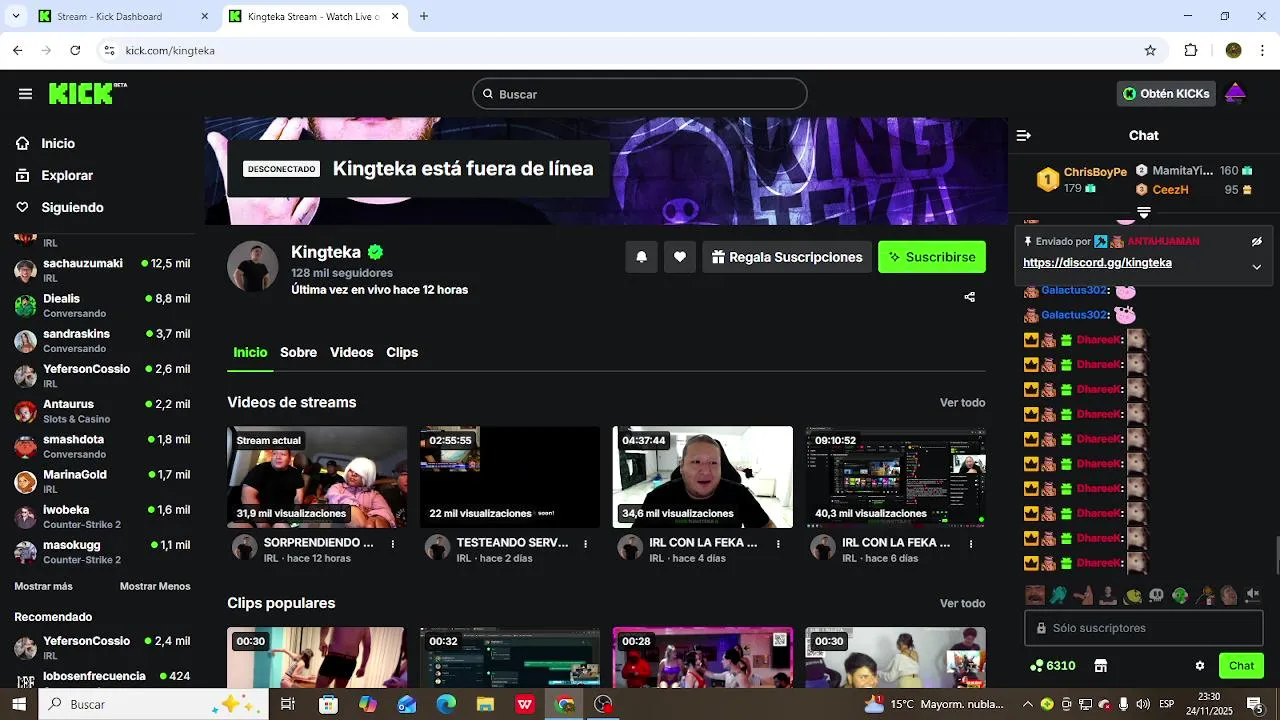Collapse the gift leaderboard handle
Screen dimensions: 1280x720
tap(1144, 212)
